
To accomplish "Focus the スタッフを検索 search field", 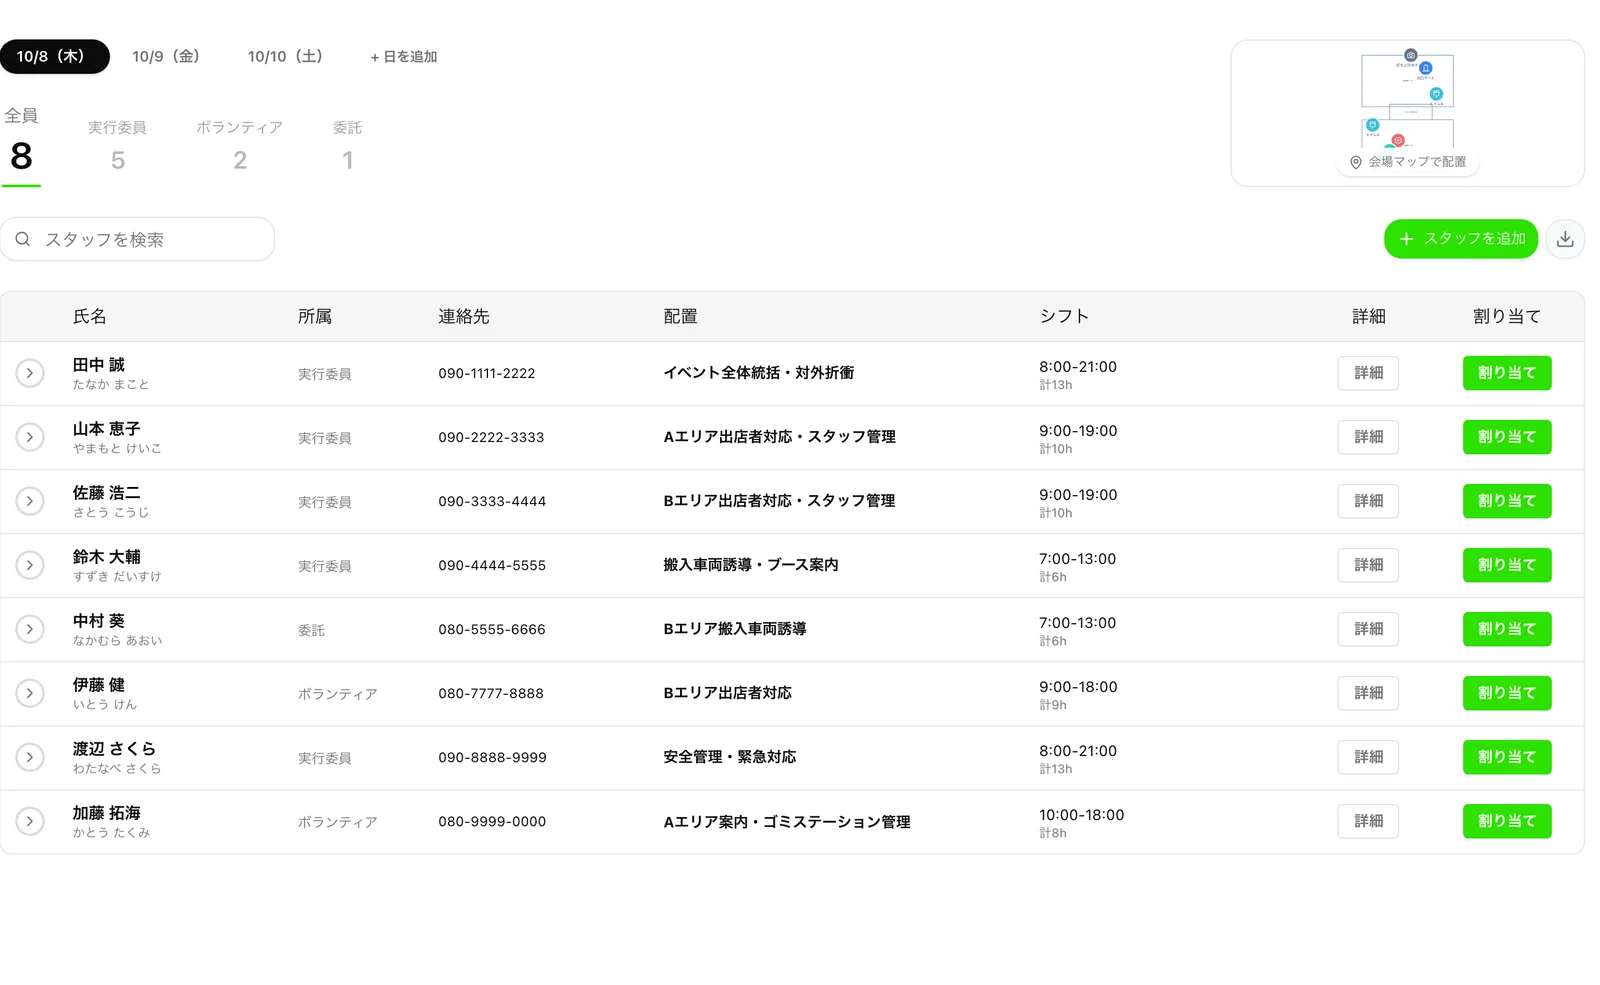I will (137, 239).
